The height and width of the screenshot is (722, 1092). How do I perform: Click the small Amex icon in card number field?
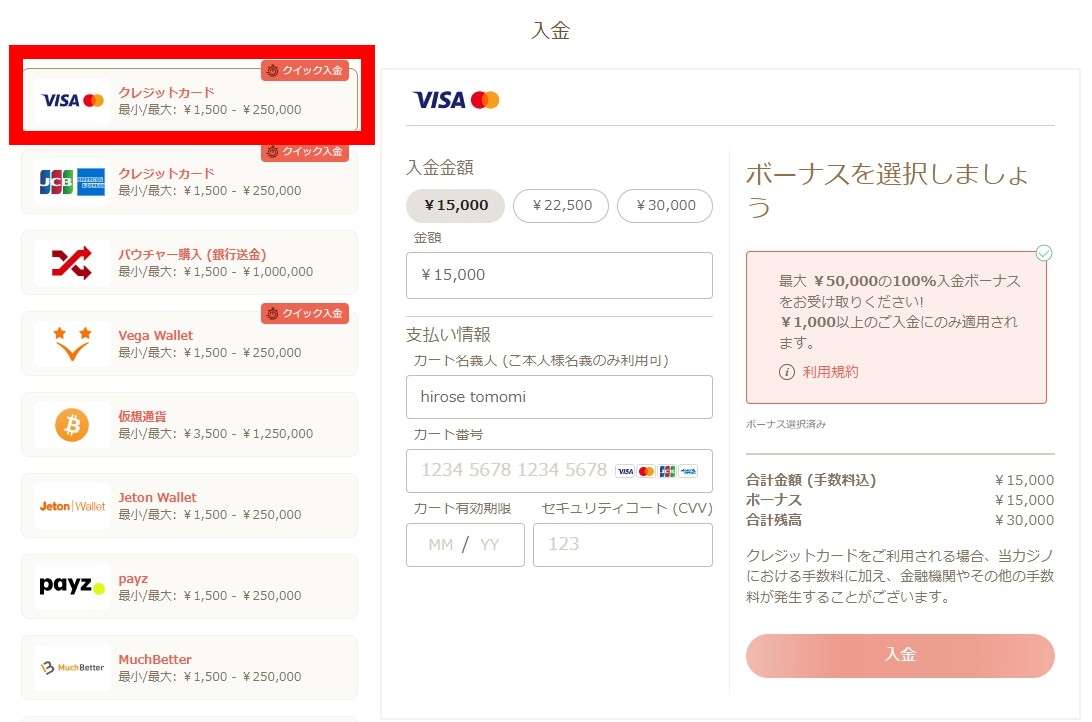click(688, 471)
